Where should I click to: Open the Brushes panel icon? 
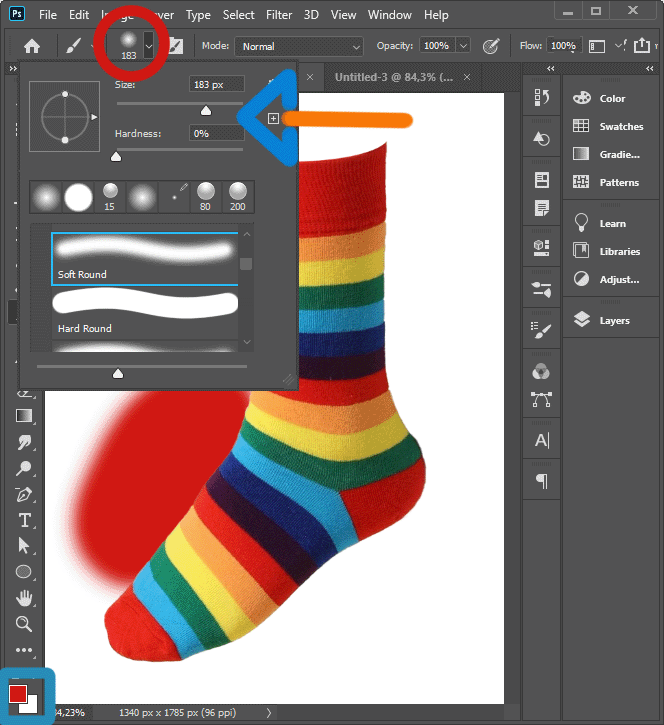pyautogui.click(x=541, y=289)
